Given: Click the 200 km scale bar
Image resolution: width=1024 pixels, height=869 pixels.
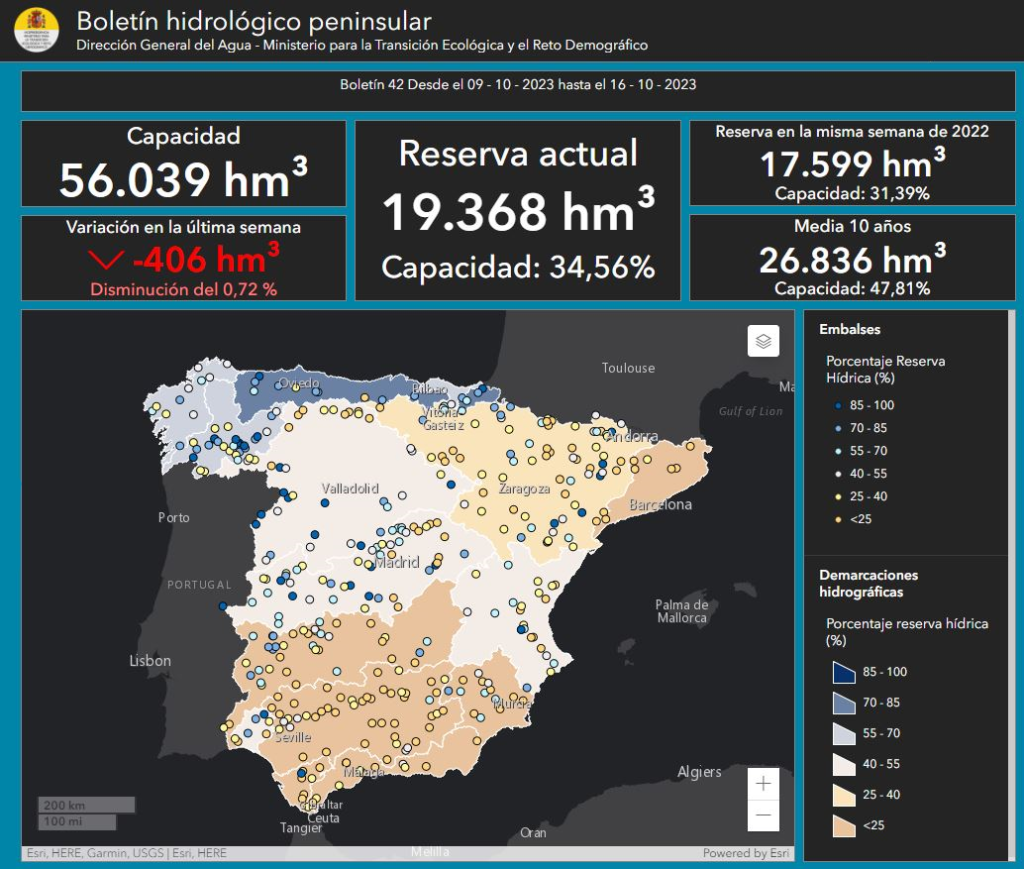Looking at the screenshot, I should tap(86, 805).
